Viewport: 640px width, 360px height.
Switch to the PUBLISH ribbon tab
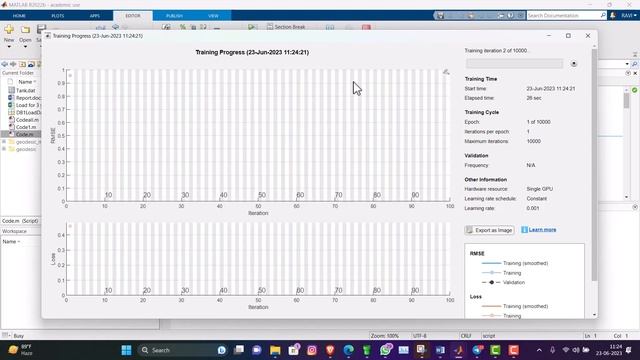pos(174,16)
